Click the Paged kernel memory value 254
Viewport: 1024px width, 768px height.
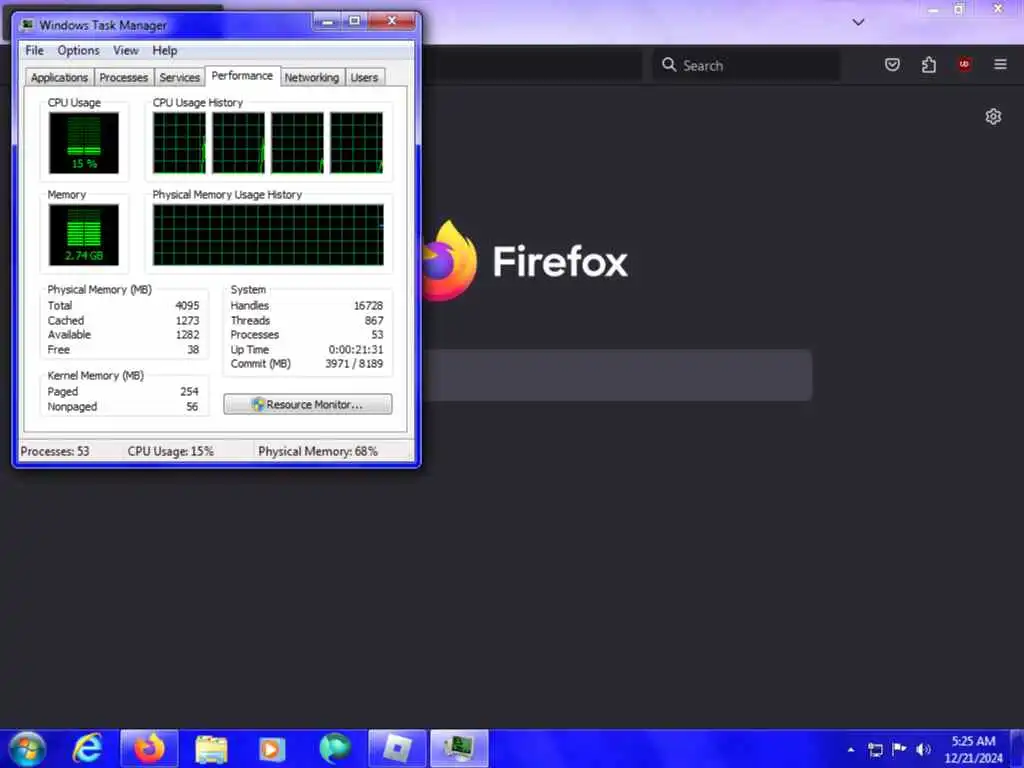189,392
